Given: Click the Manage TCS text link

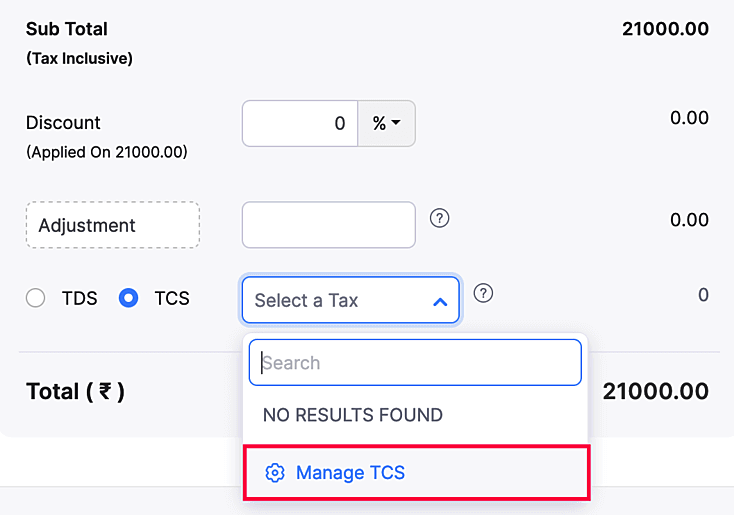Looking at the screenshot, I should [350, 473].
